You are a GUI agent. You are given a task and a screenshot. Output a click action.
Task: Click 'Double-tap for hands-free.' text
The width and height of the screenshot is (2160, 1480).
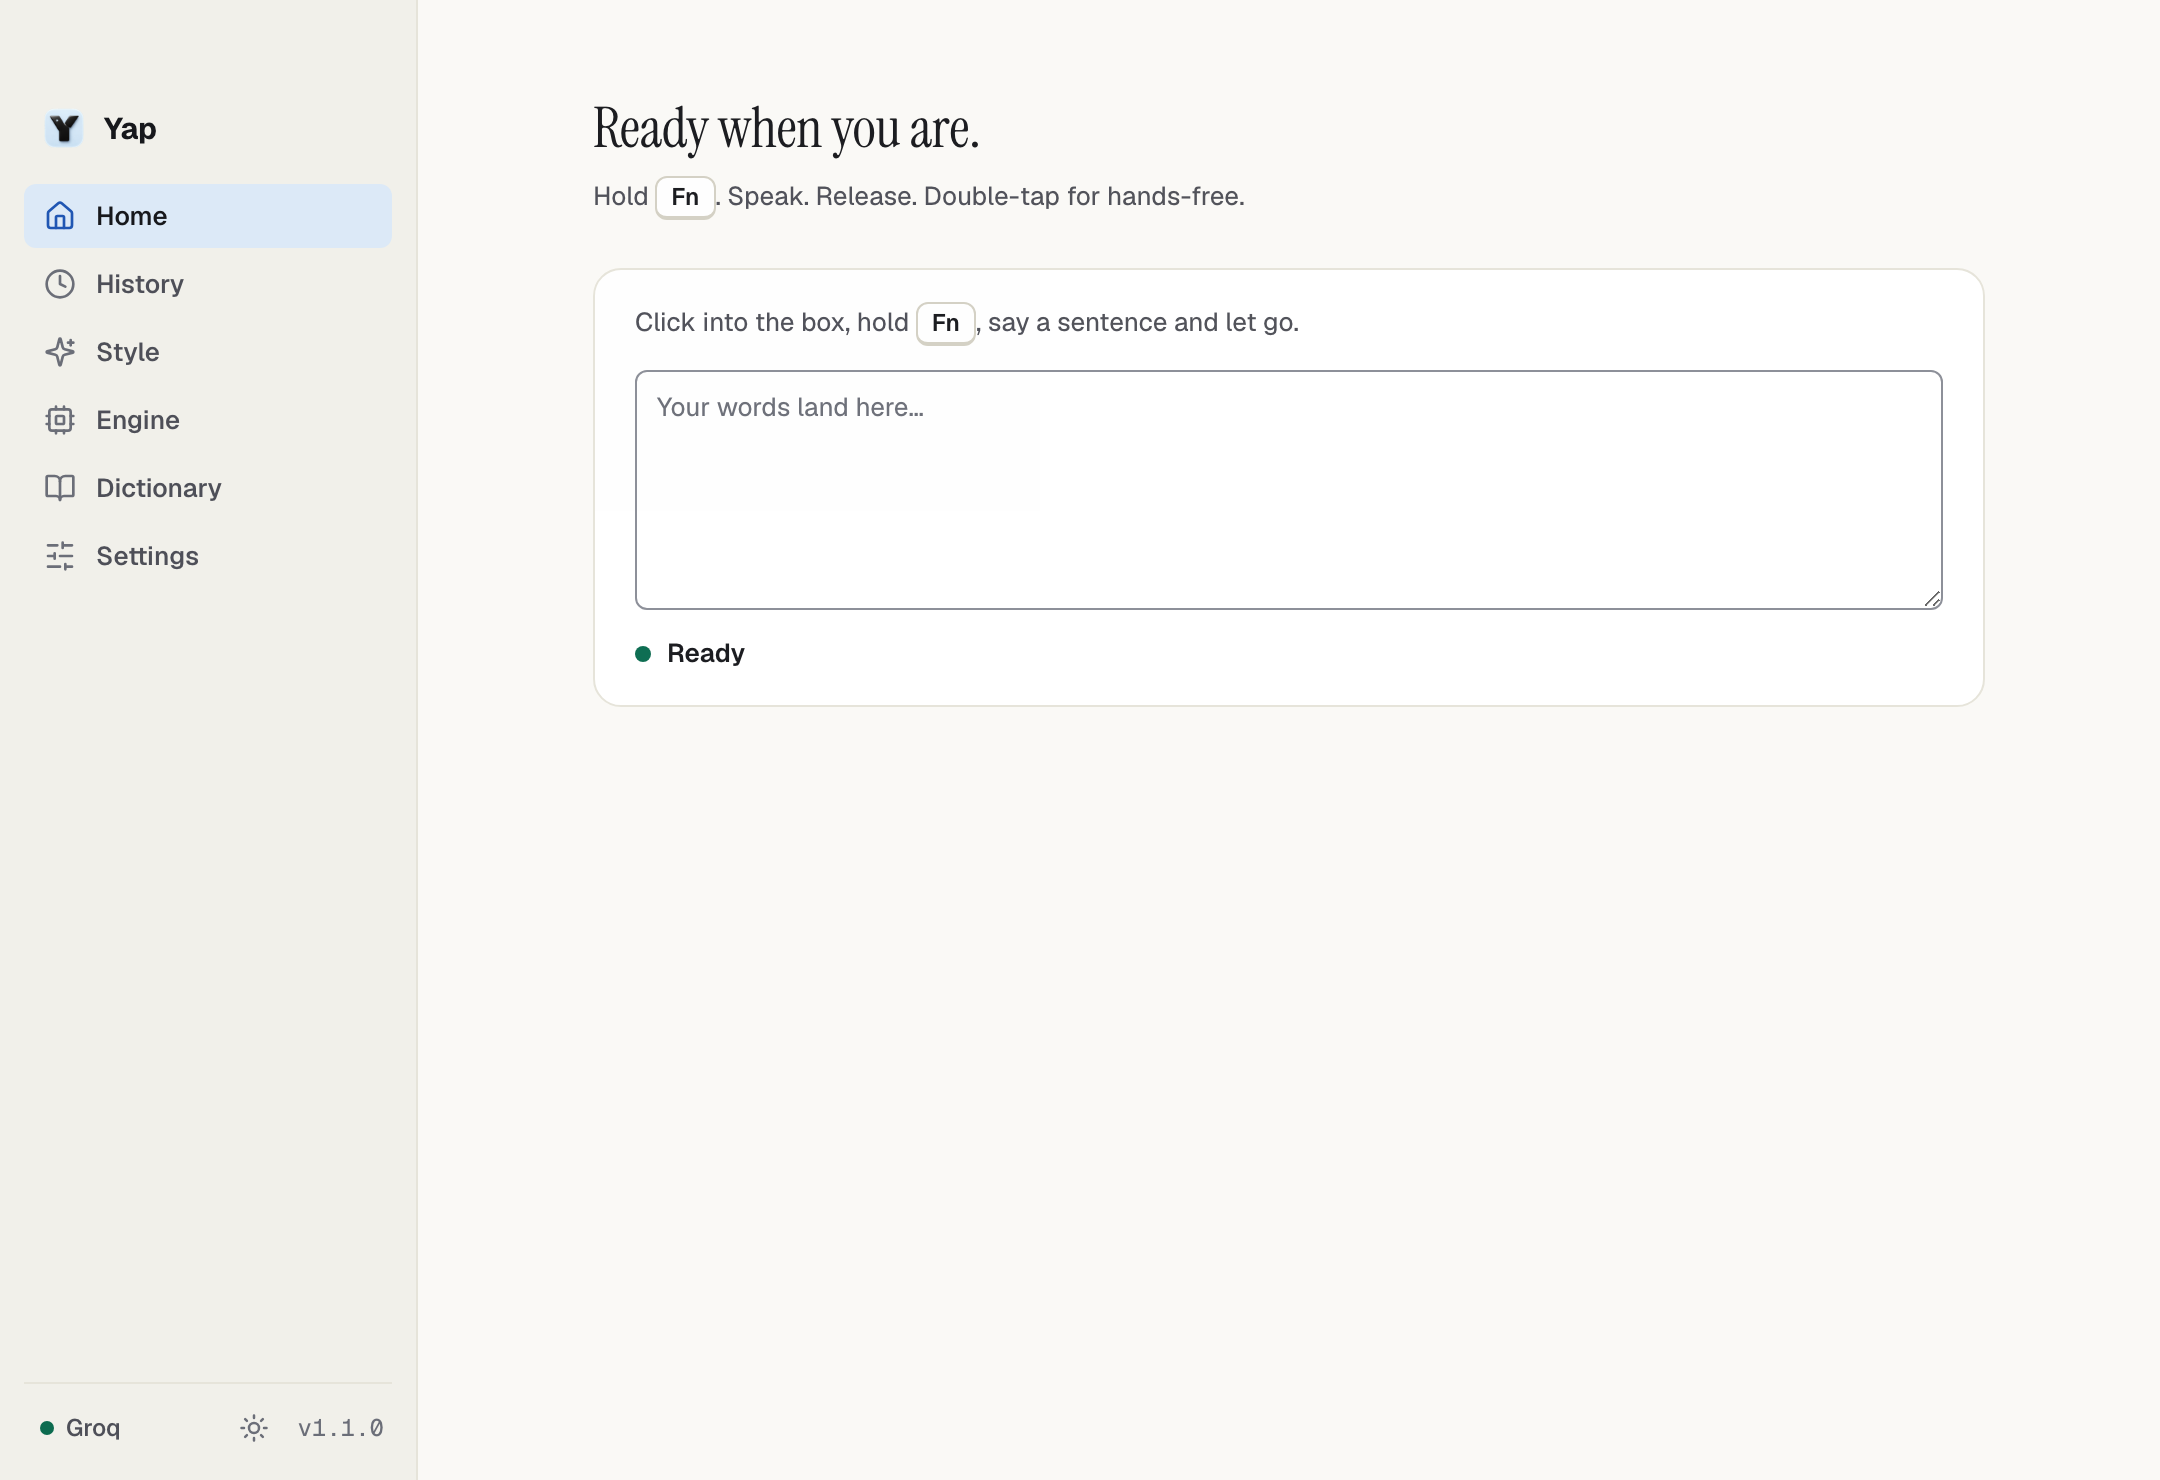coord(1084,196)
